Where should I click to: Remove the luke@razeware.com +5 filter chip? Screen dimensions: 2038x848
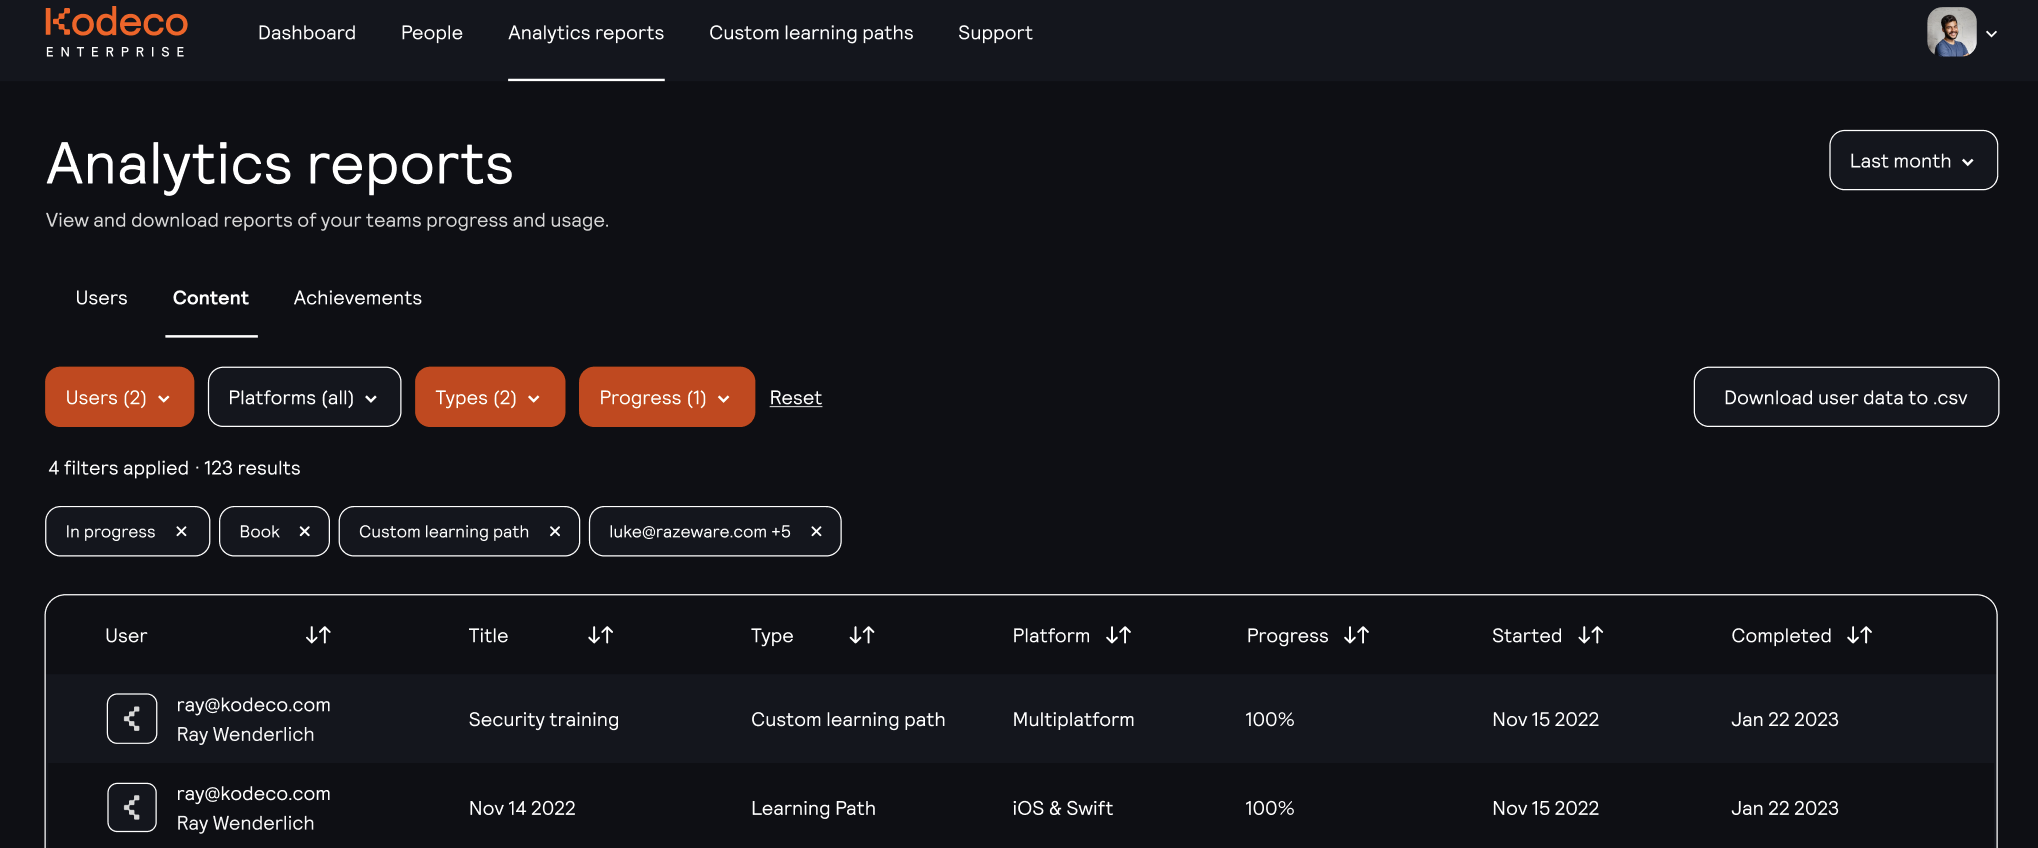click(x=816, y=531)
